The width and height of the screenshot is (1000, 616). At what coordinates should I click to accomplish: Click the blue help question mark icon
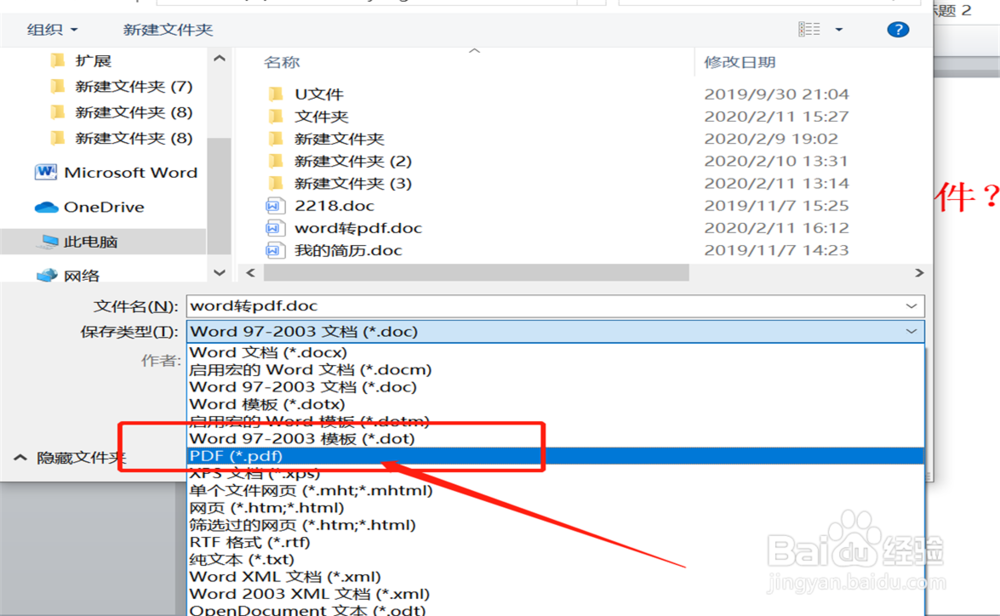click(897, 29)
